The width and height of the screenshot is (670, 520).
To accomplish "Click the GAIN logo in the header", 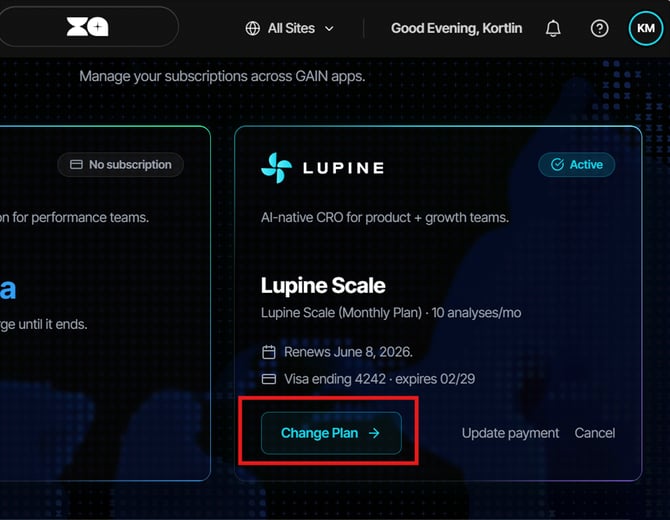I will pyautogui.click(x=88, y=27).
